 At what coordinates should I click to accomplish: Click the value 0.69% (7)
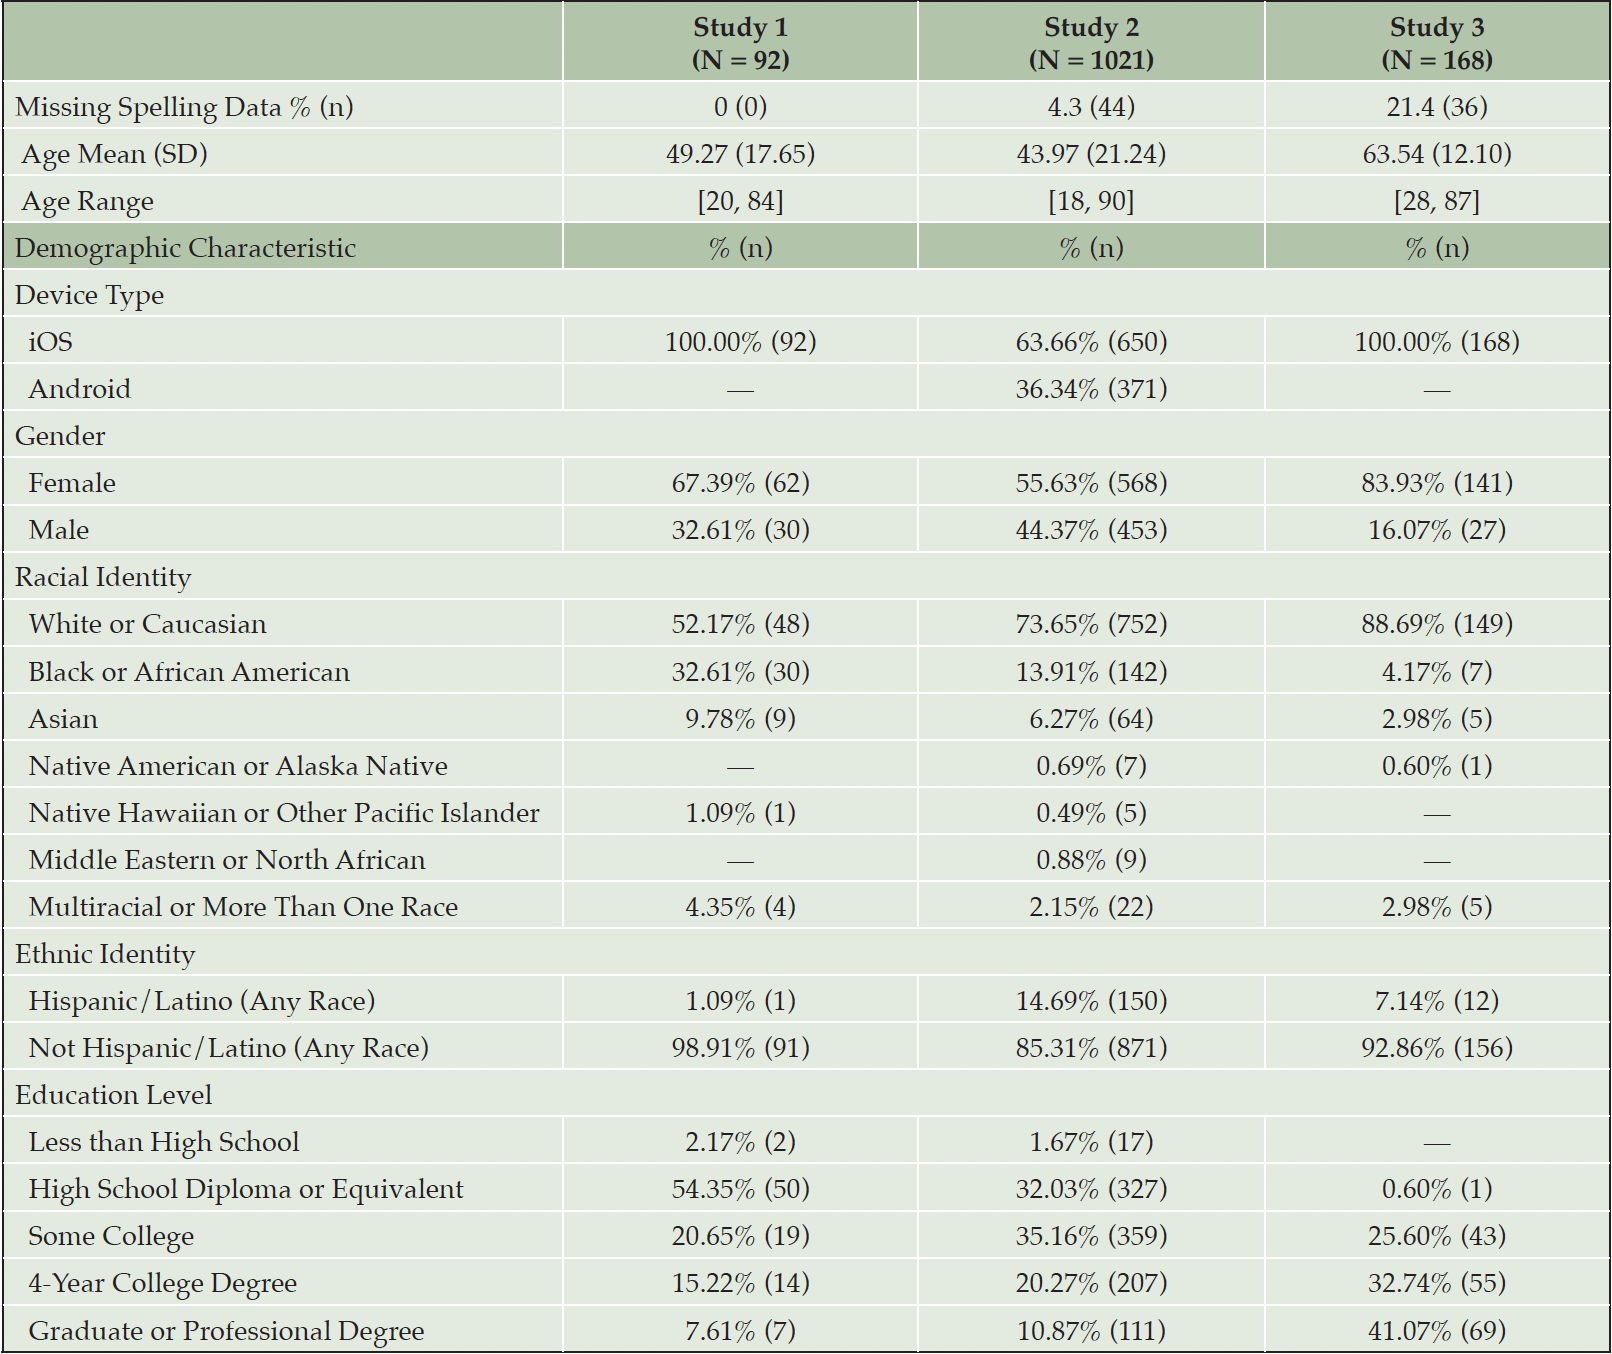pos(1091,766)
